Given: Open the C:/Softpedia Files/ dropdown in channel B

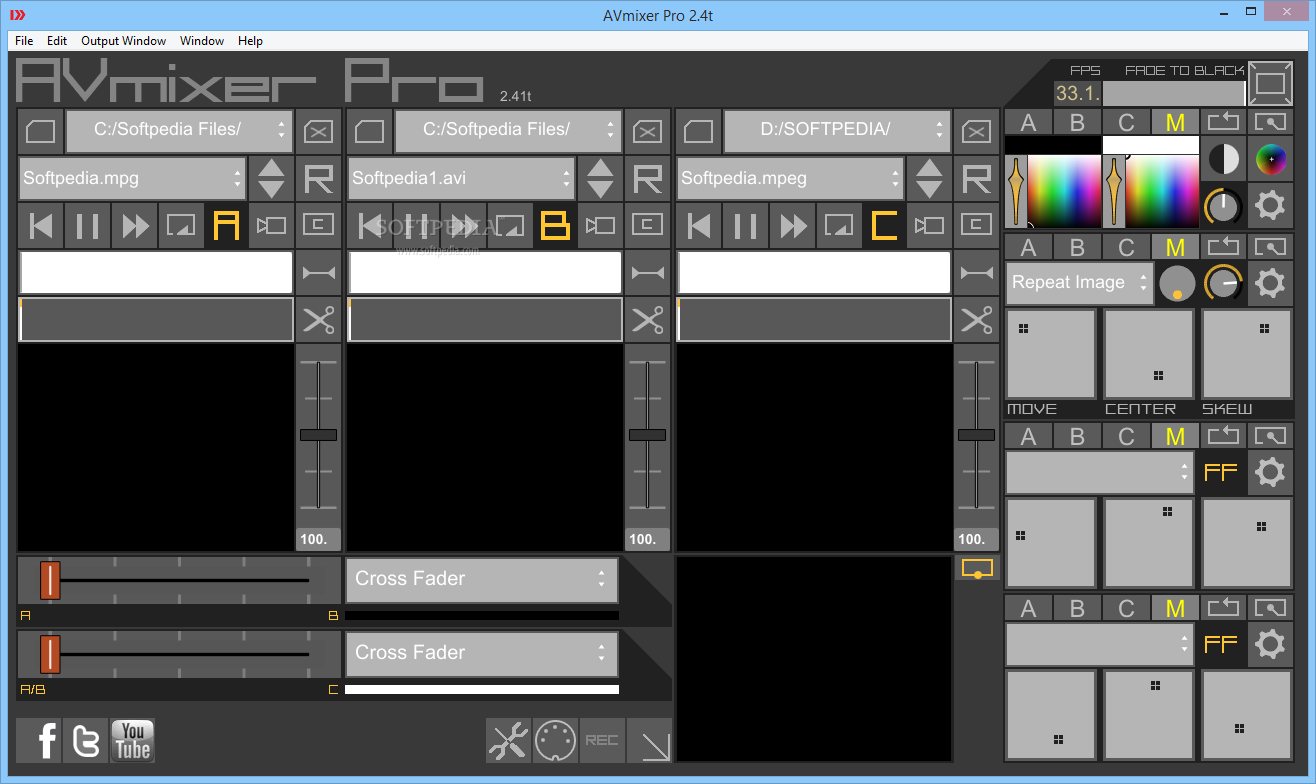Looking at the screenshot, I should pyautogui.click(x=508, y=131).
